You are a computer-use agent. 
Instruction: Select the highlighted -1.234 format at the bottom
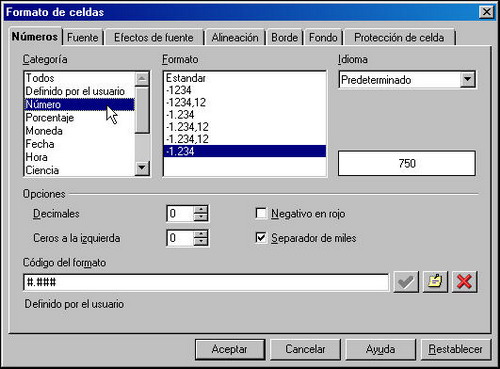(x=245, y=151)
